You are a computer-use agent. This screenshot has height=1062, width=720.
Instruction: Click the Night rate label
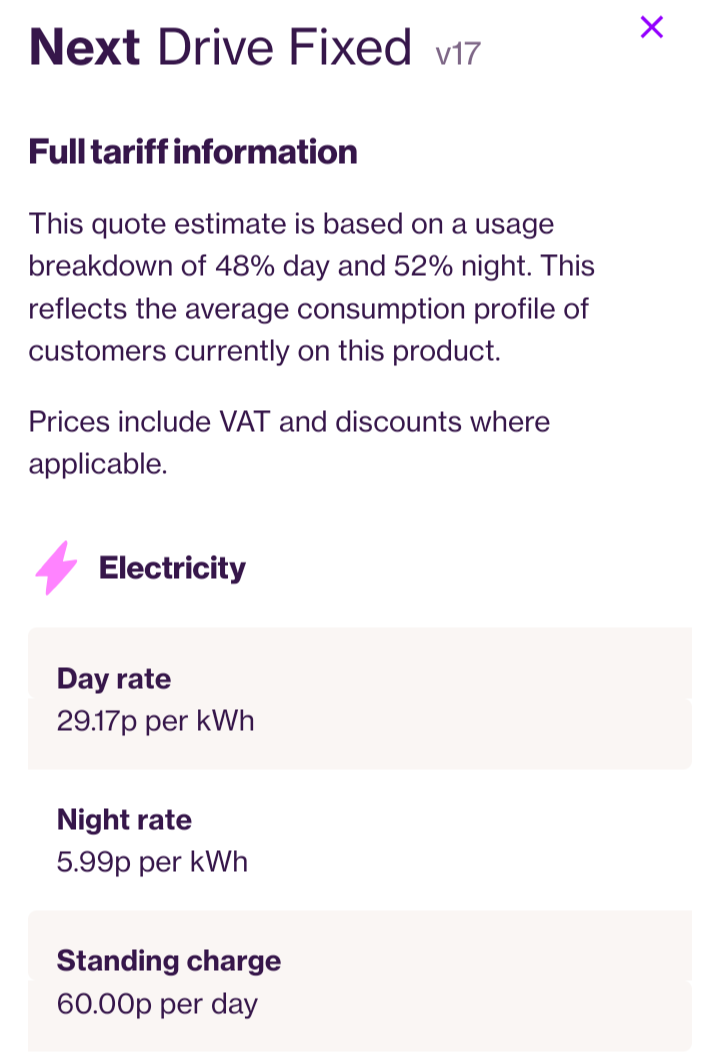124,820
